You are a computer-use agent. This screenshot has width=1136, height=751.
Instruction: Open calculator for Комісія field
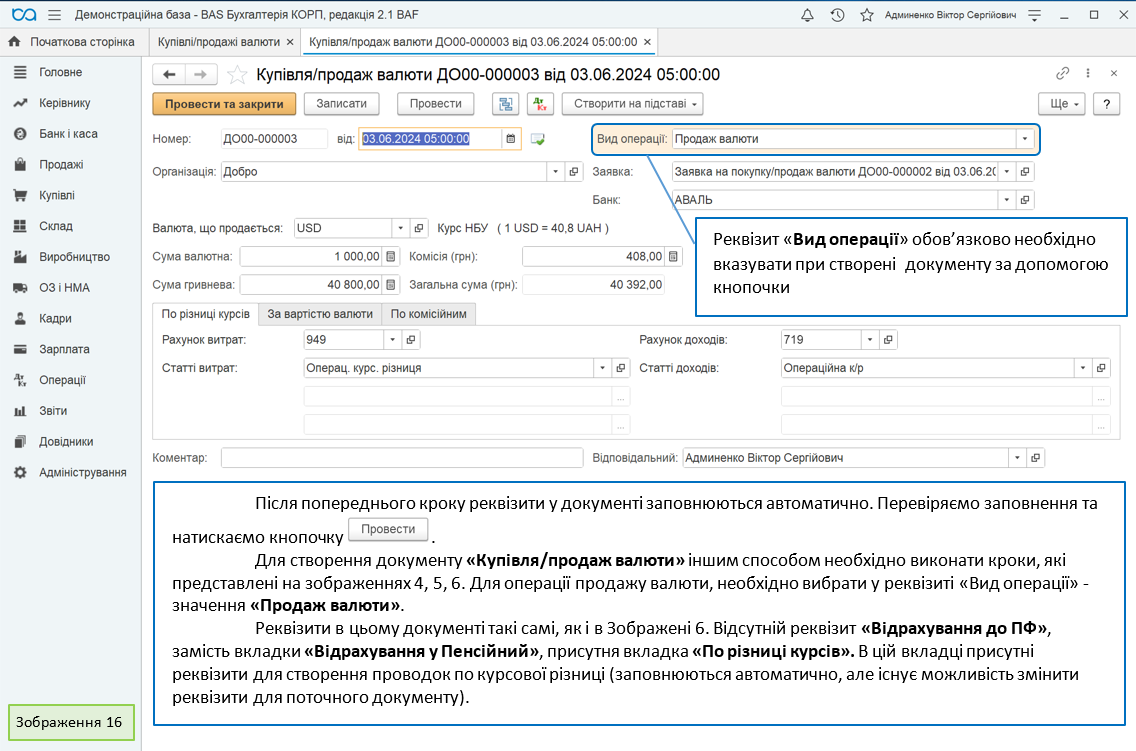(673, 256)
